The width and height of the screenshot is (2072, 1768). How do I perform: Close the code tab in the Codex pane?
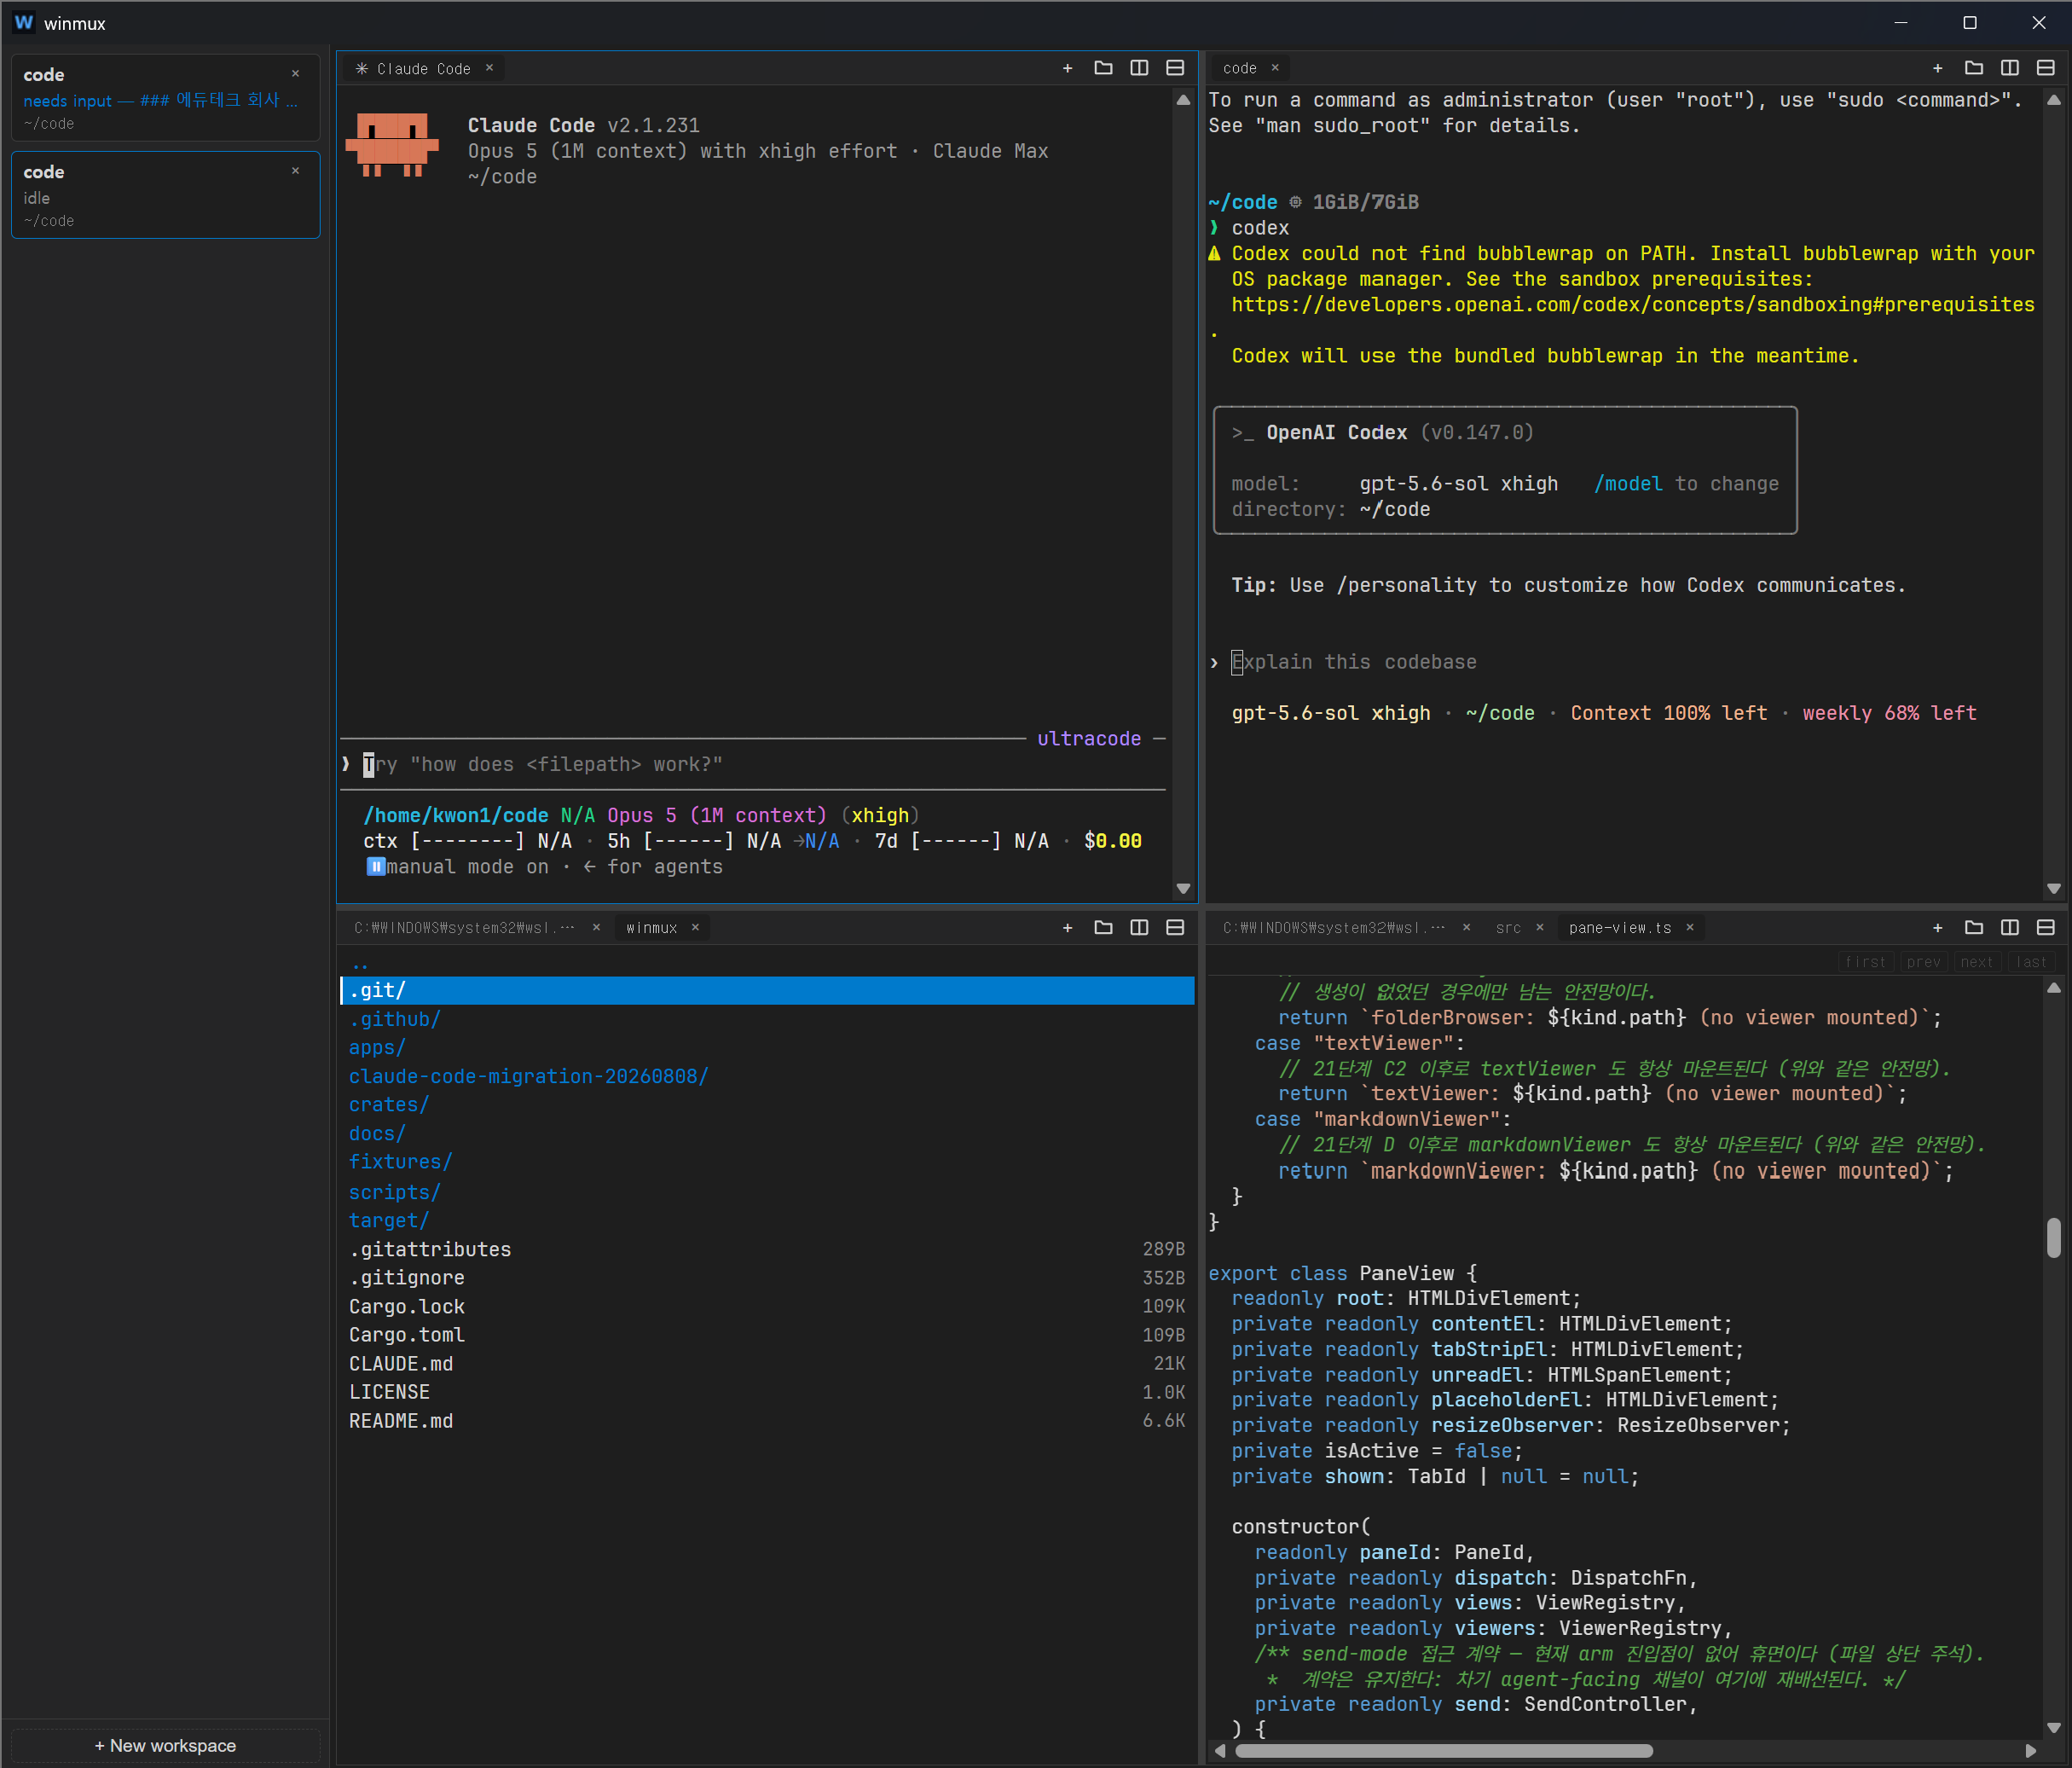point(1275,68)
